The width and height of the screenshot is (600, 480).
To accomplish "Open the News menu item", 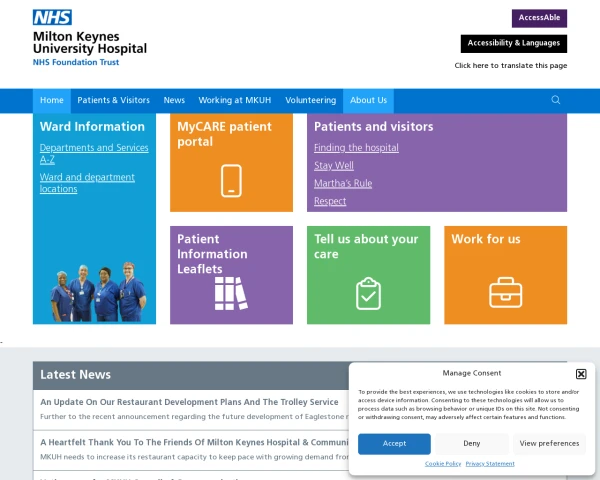I will tap(174, 100).
